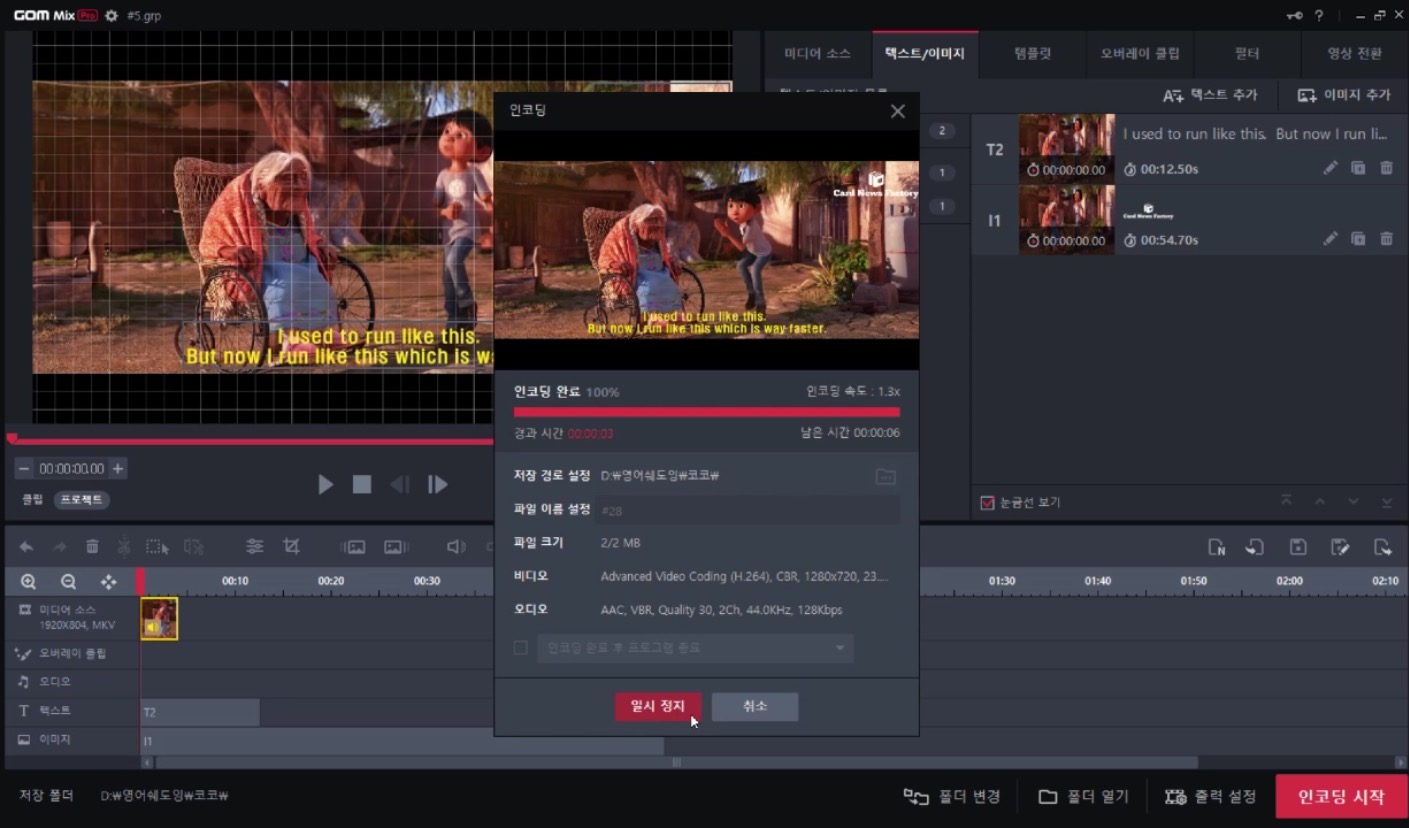Click the save-as icon with pencil

1340,547
